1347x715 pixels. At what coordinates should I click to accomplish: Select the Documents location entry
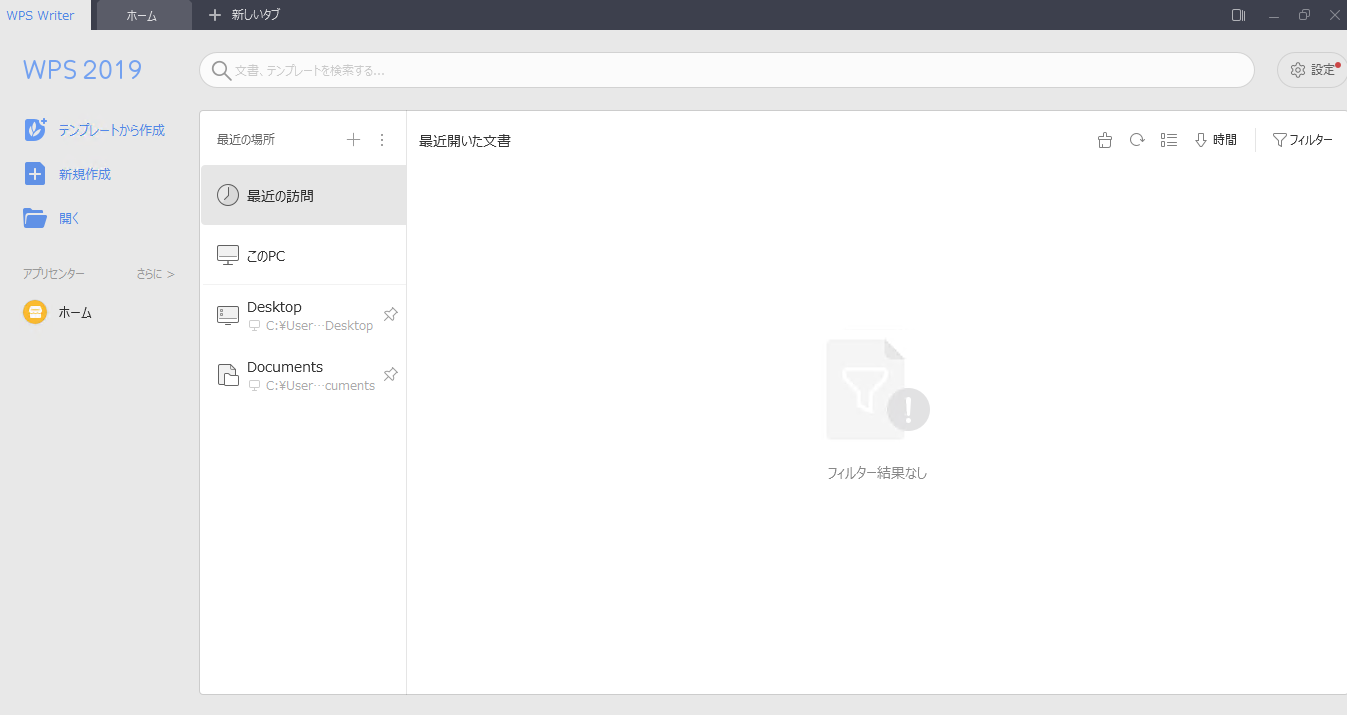coord(303,375)
